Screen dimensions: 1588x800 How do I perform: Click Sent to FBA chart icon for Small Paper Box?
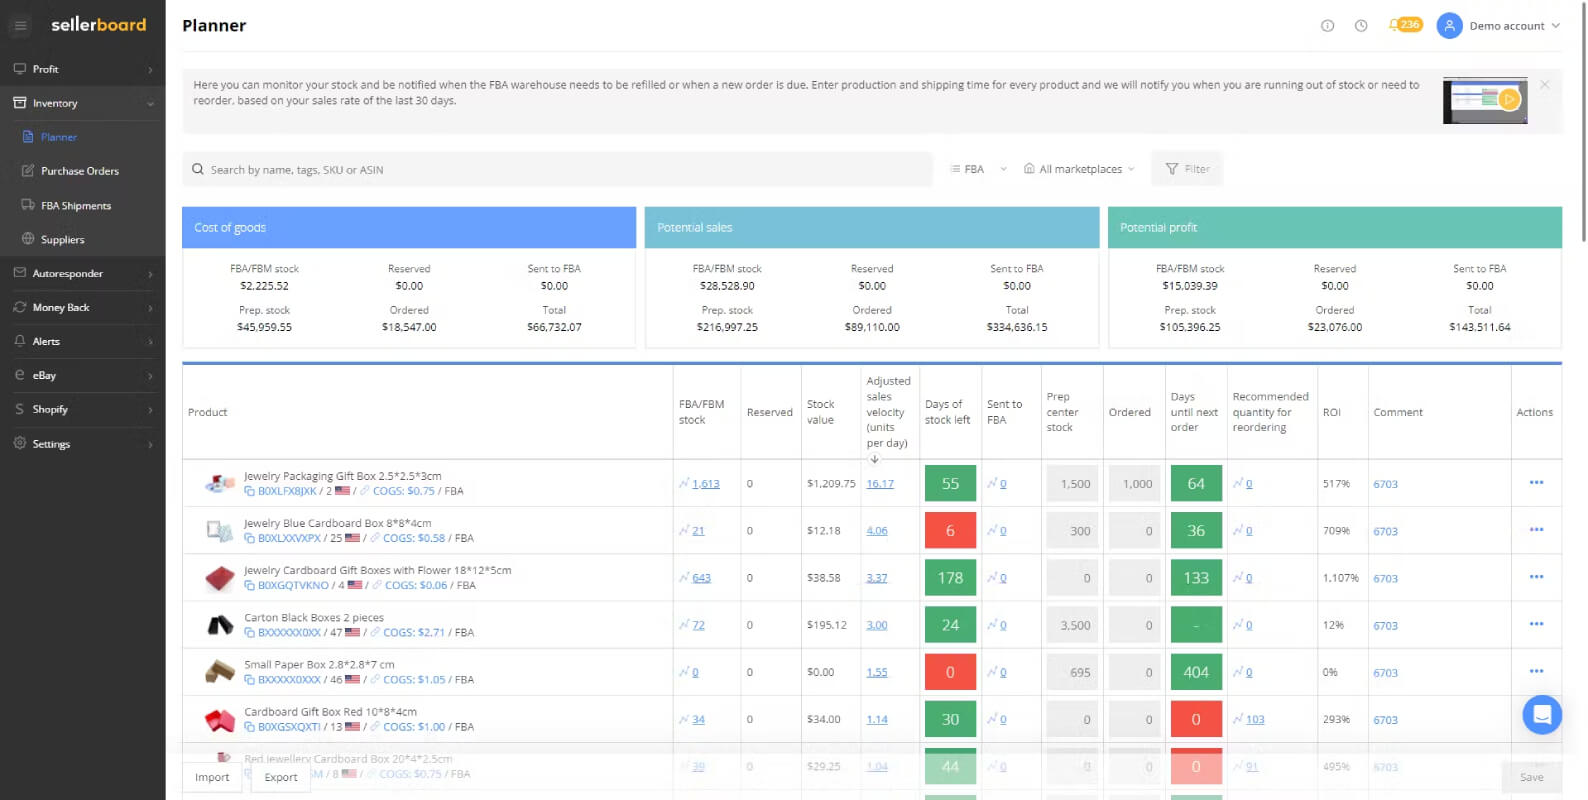tap(992, 672)
